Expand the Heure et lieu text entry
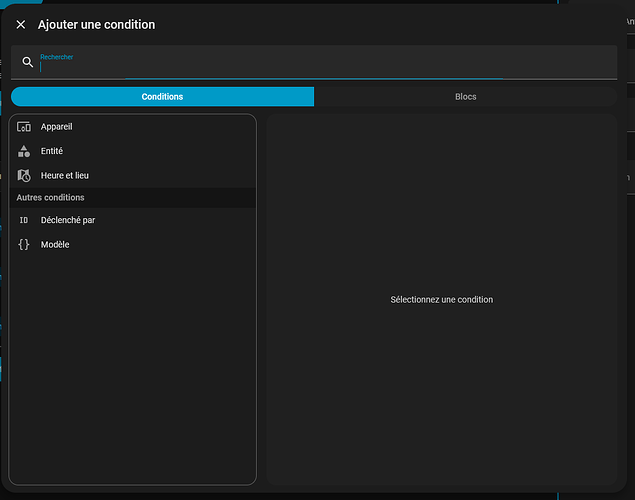Image resolution: width=635 pixels, height=500 pixels. (x=65, y=175)
